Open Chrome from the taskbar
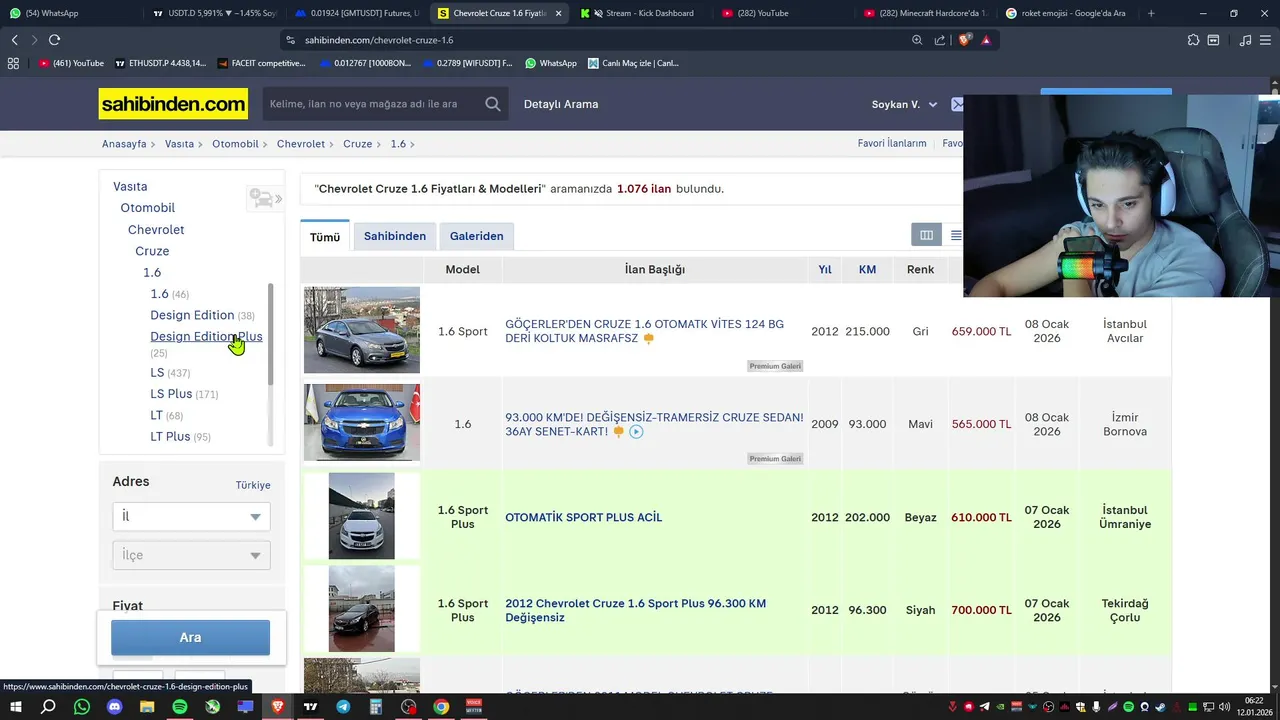Screen dimensions: 1280x720 pos(441,707)
